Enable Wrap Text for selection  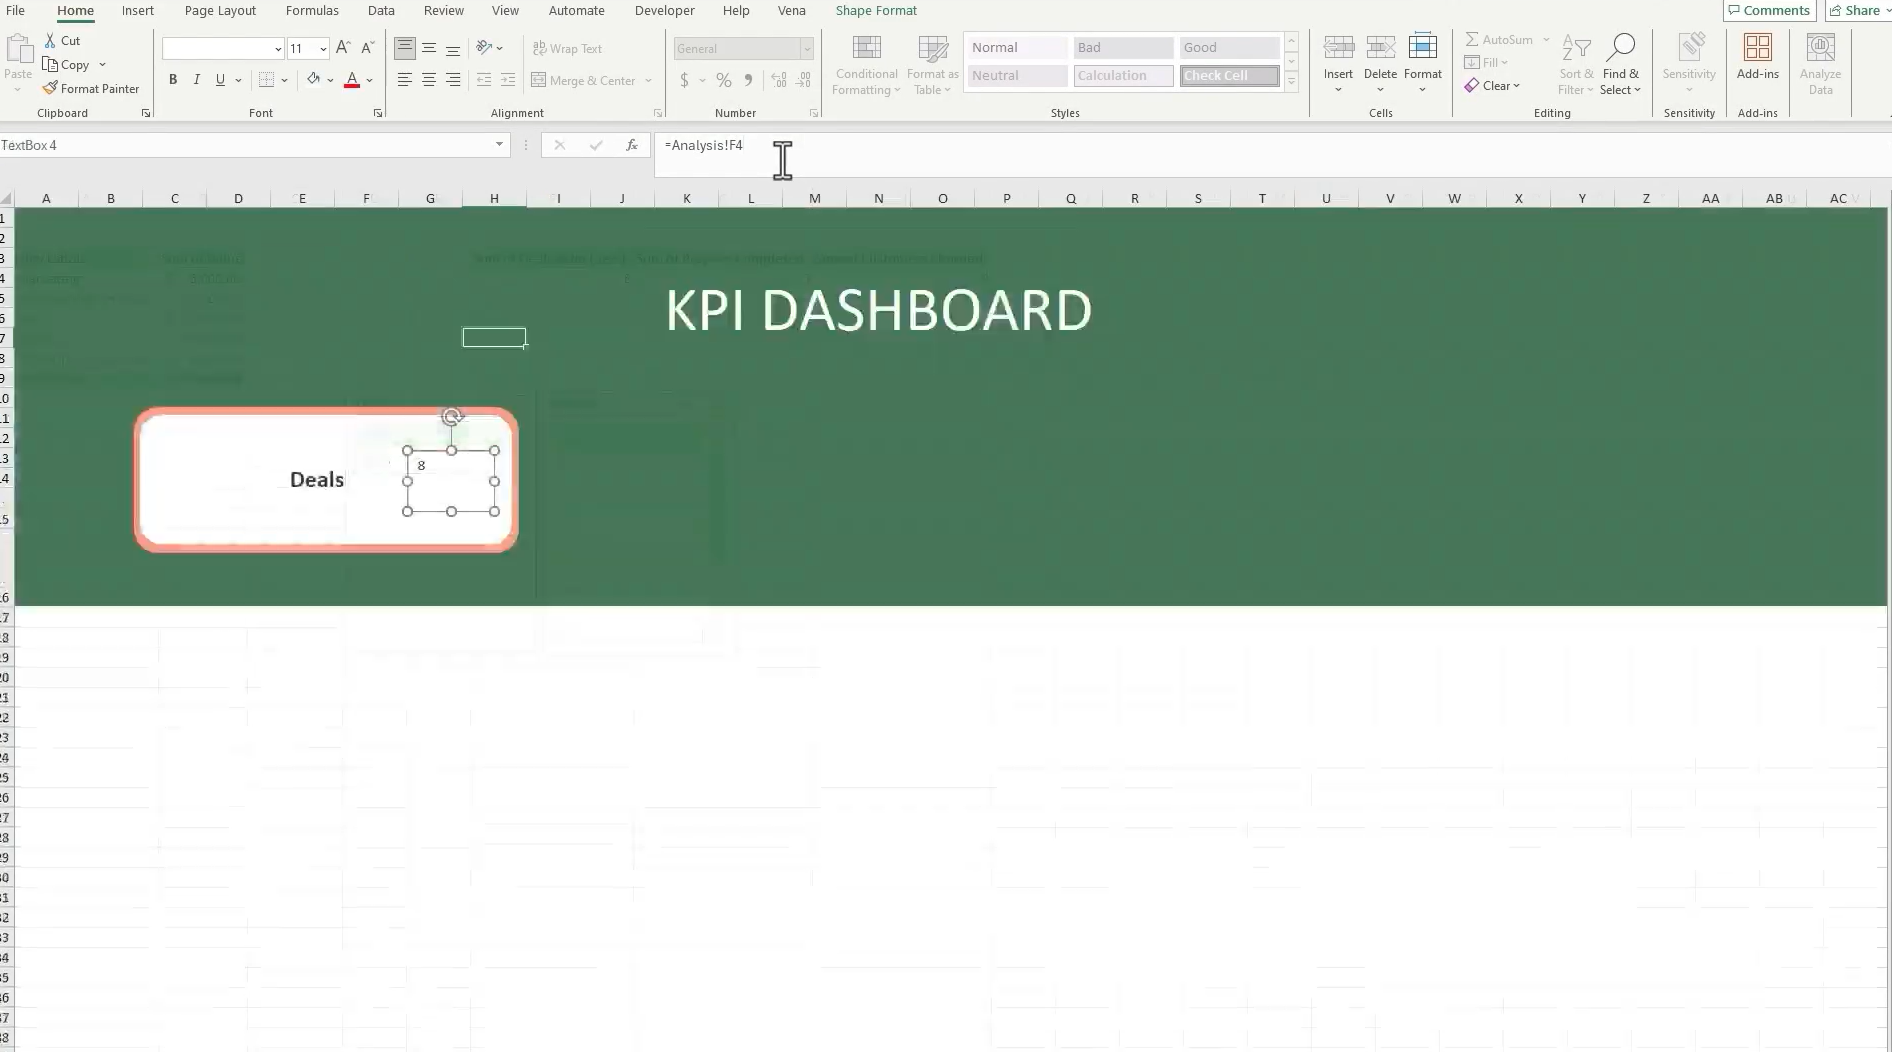click(568, 48)
